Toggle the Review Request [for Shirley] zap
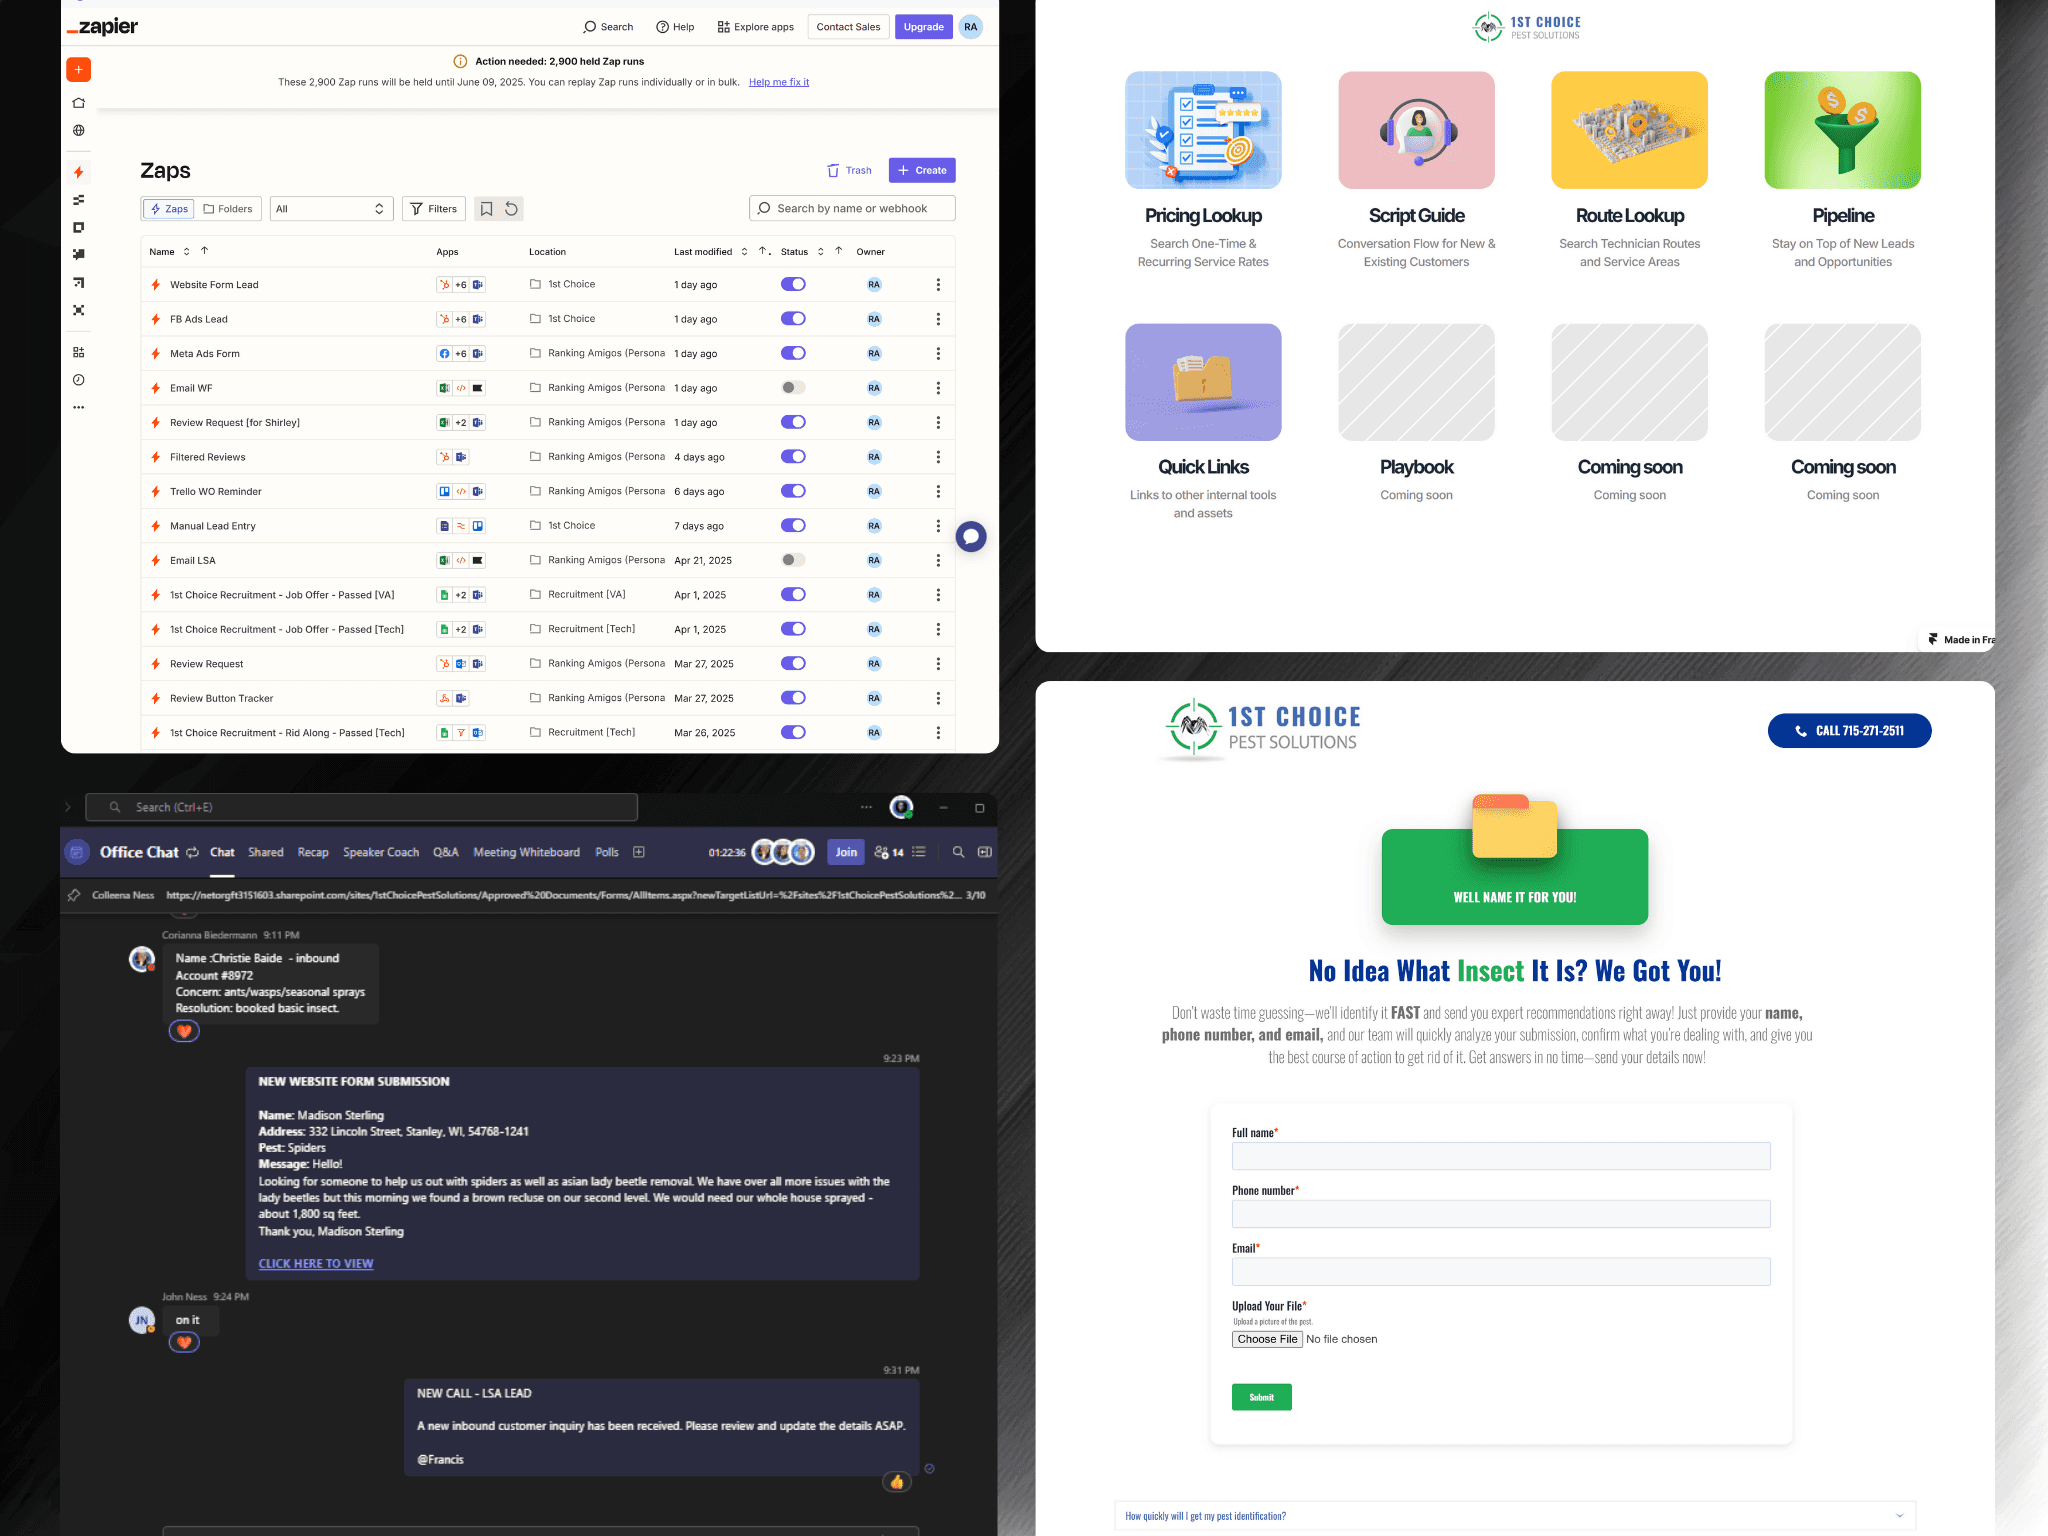2048x1536 pixels. tap(793, 422)
